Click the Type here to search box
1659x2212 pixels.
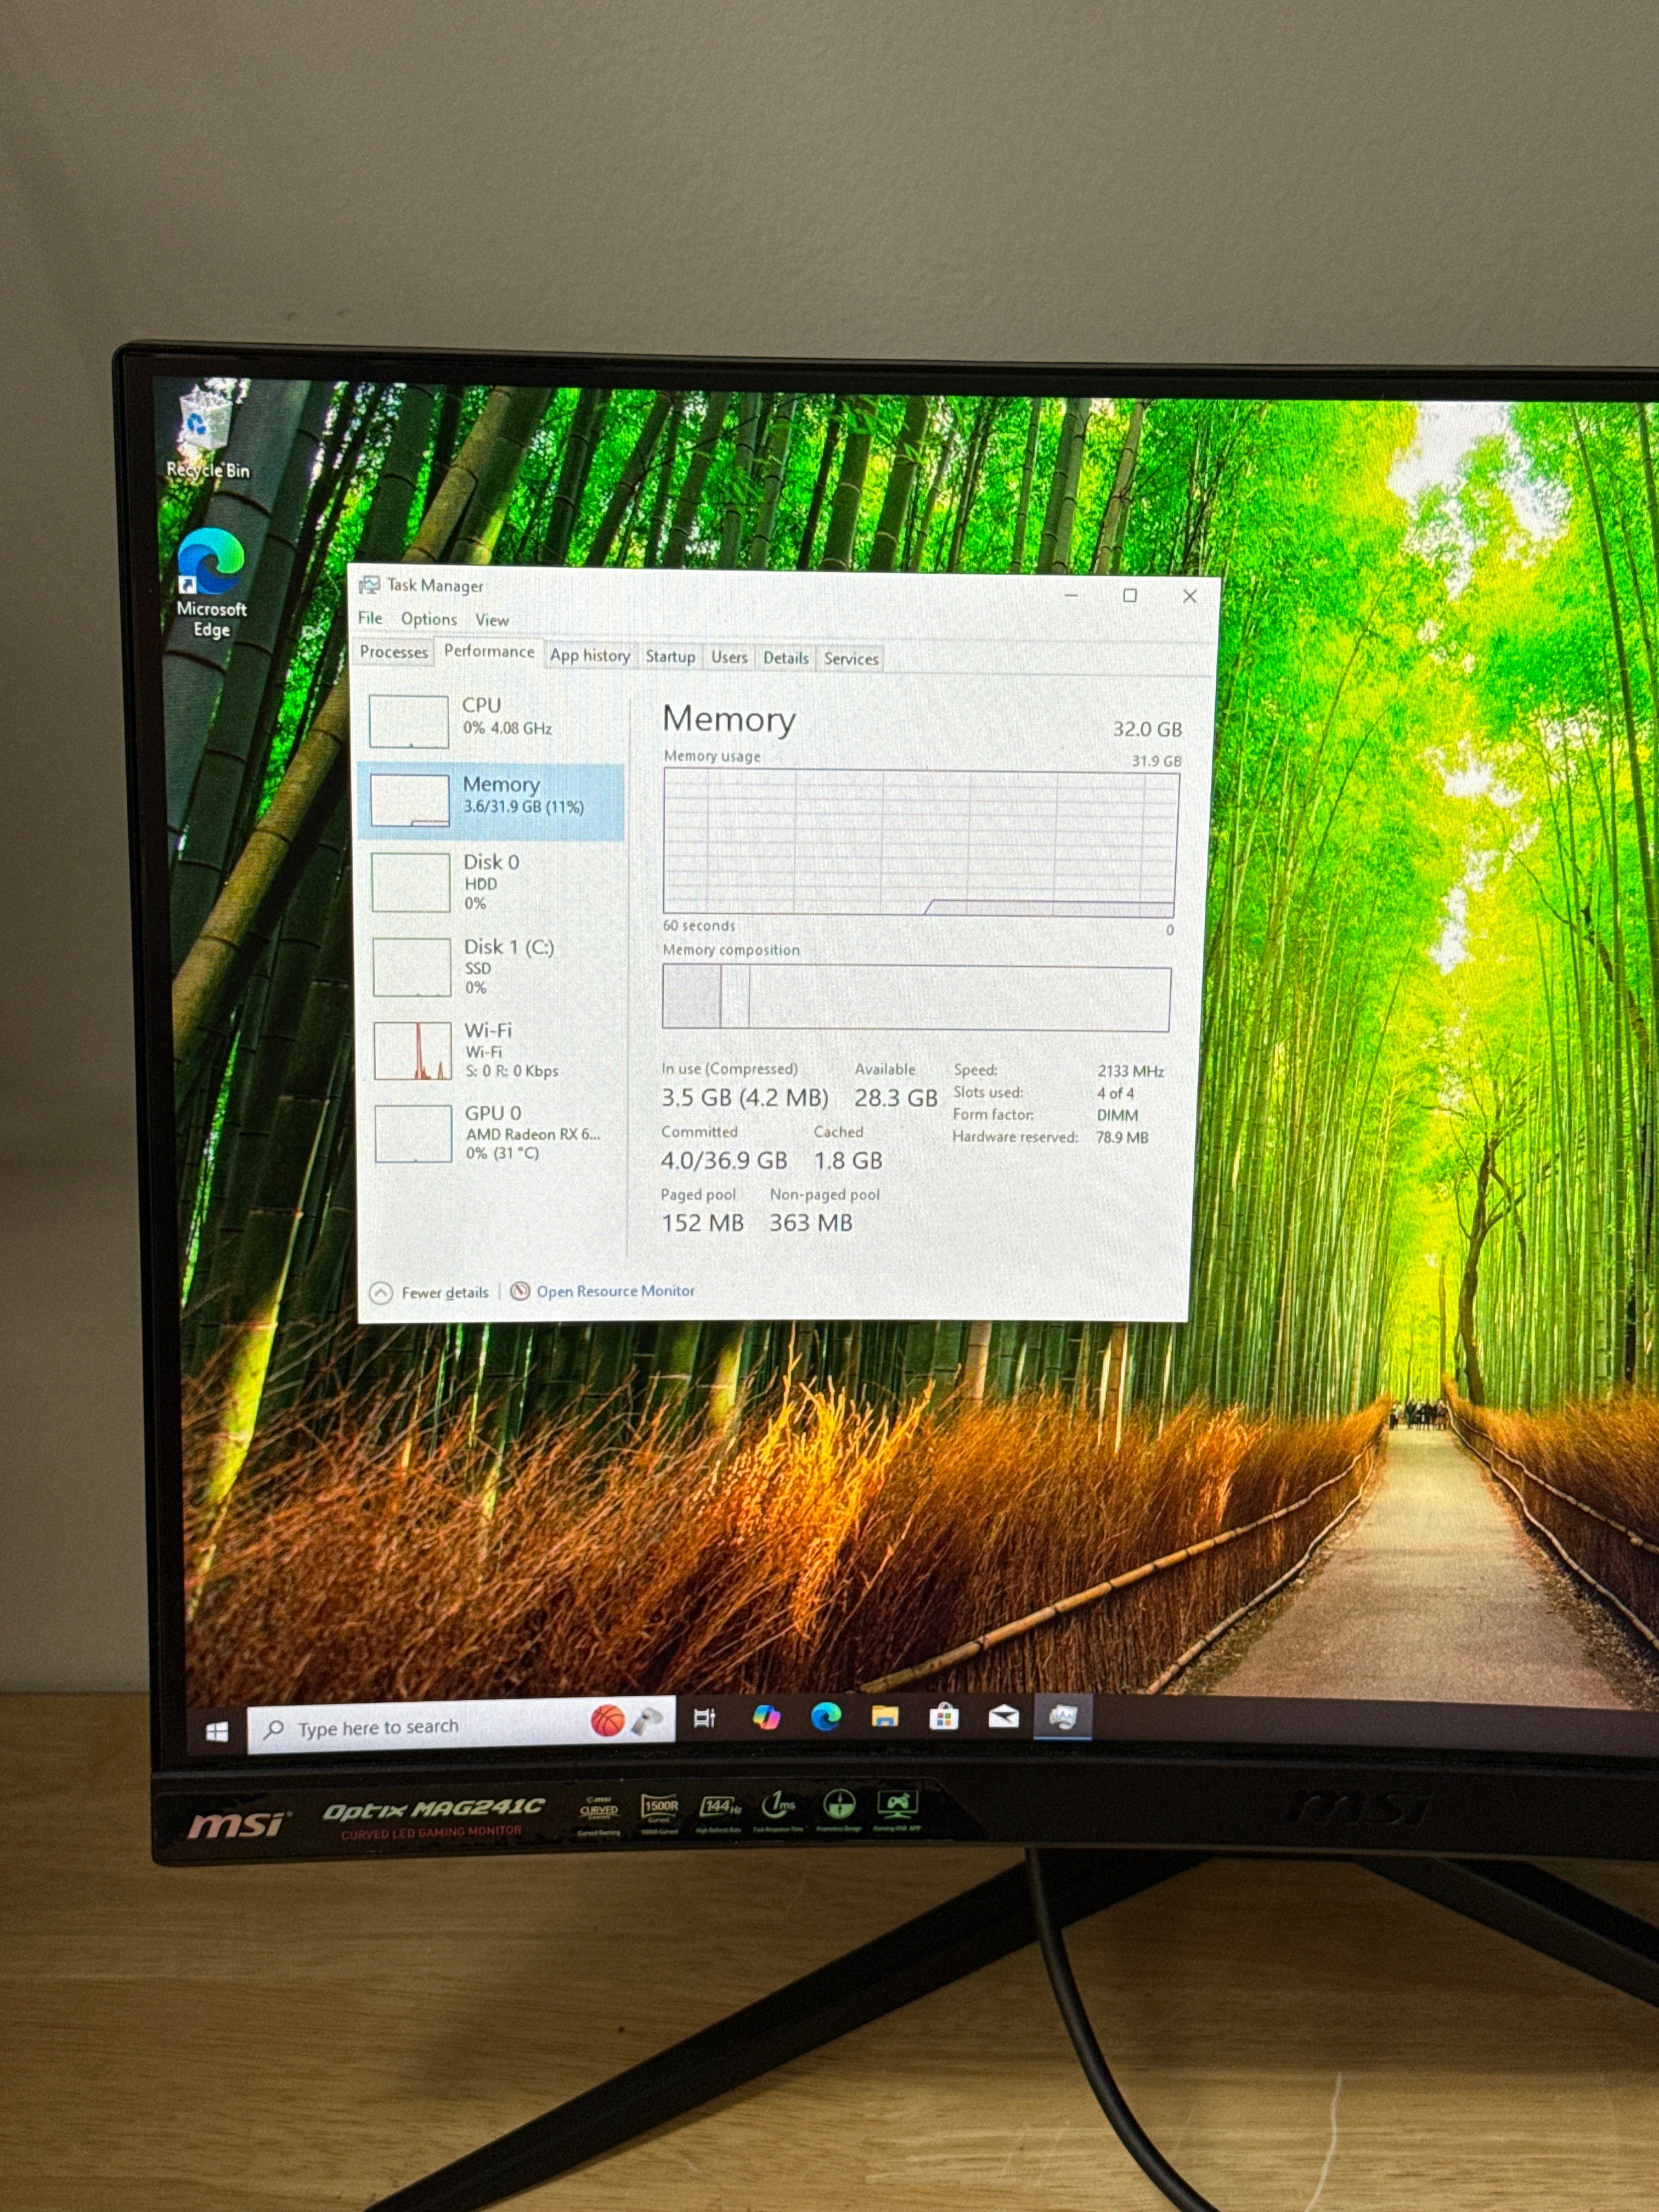point(461,1727)
